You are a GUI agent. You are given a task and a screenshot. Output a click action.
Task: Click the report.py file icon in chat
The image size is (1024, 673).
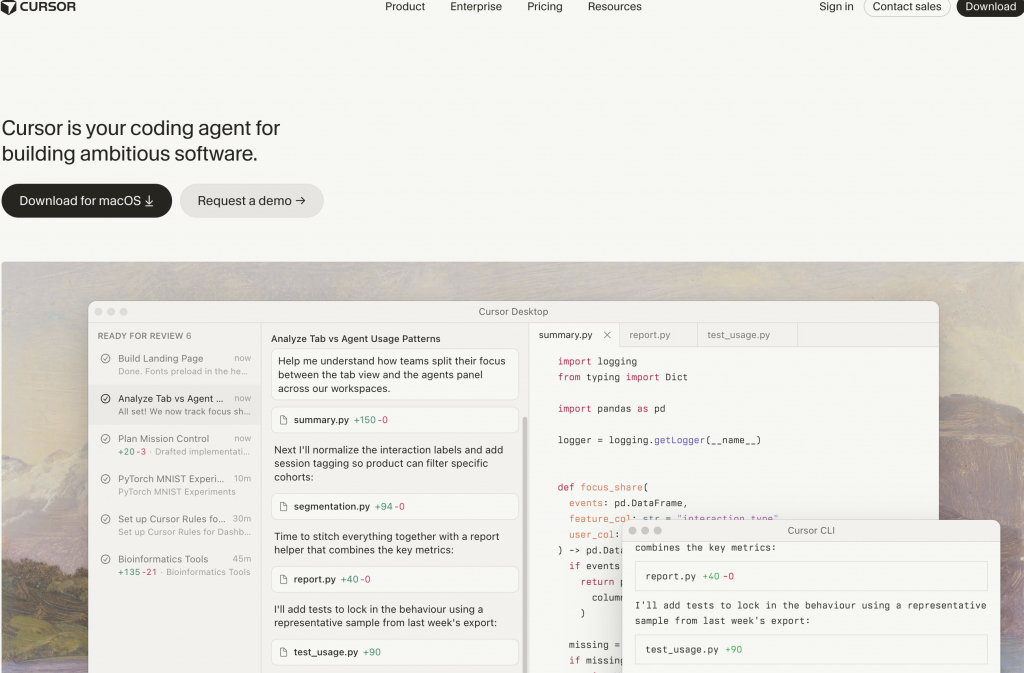pyautogui.click(x=283, y=580)
